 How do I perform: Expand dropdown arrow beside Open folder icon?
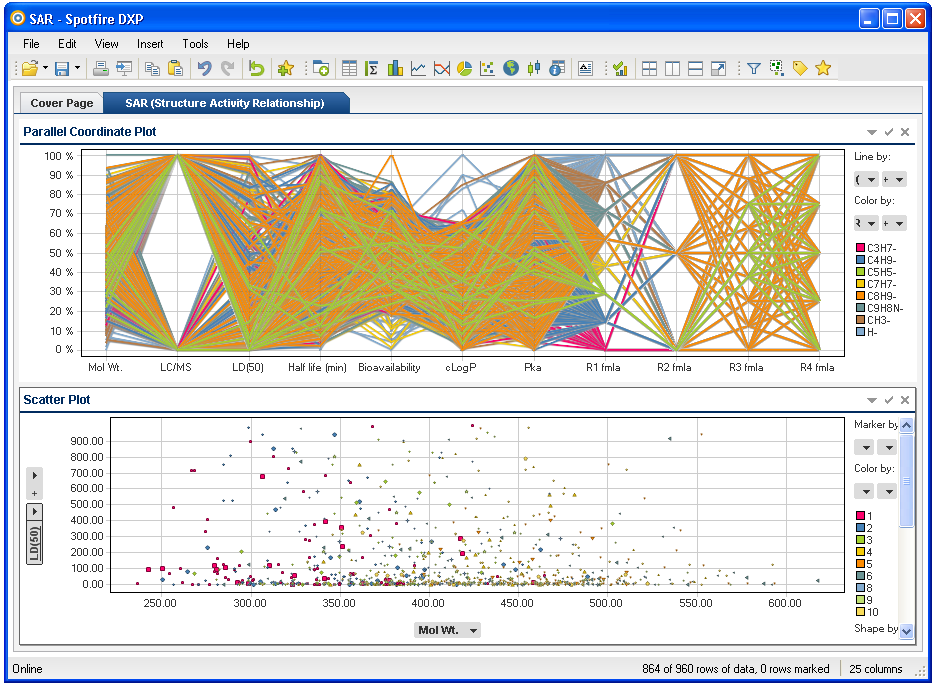[x=45, y=69]
